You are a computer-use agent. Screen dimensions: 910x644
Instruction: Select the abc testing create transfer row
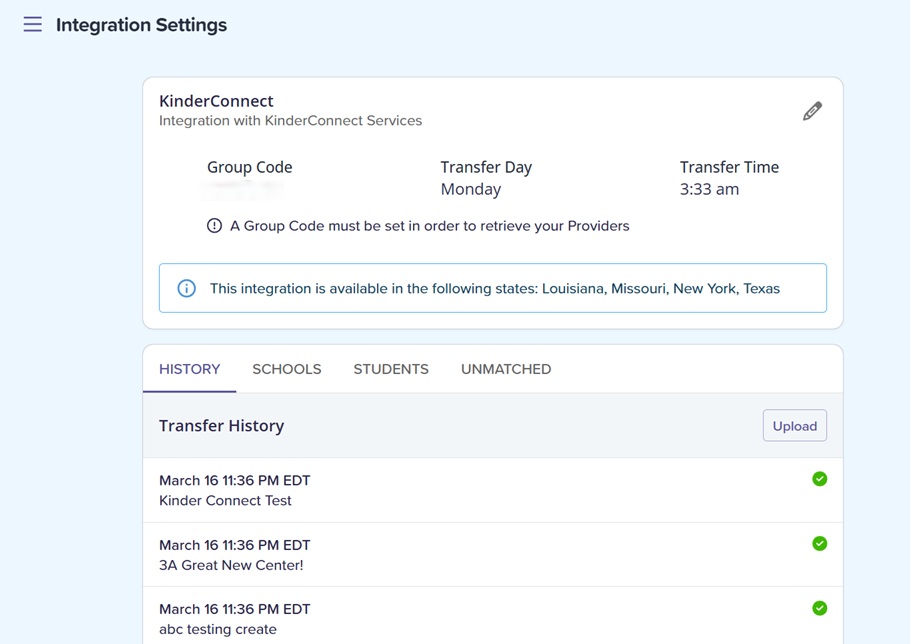[493, 616]
